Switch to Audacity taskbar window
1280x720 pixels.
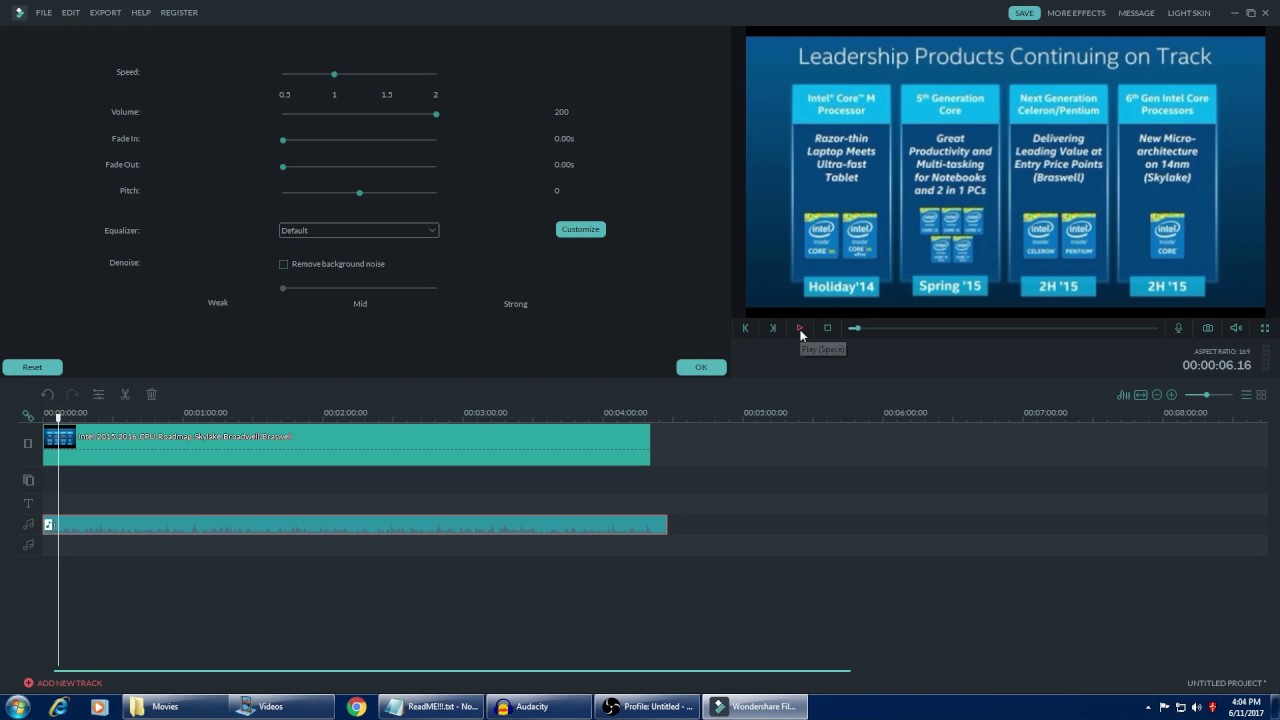539,707
